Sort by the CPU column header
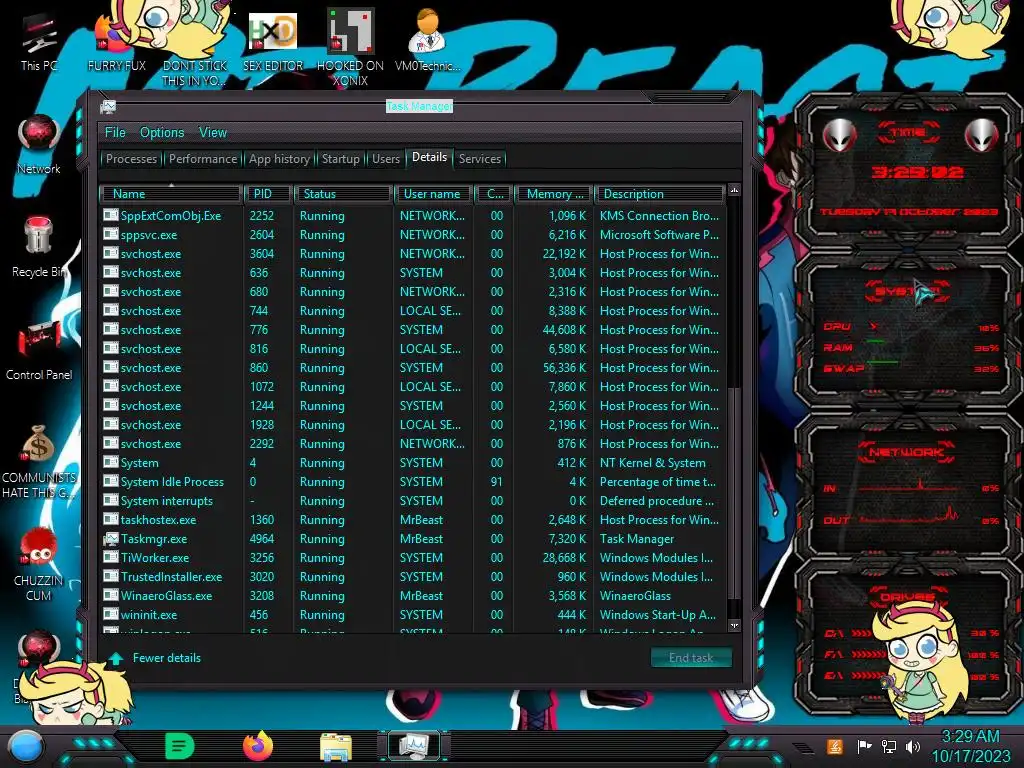1024x768 pixels. [494, 194]
